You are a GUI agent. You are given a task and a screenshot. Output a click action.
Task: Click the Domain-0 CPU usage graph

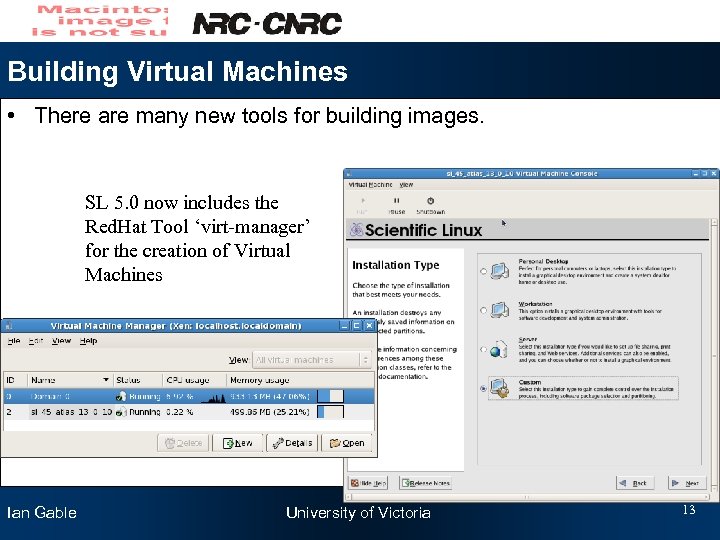(213, 397)
